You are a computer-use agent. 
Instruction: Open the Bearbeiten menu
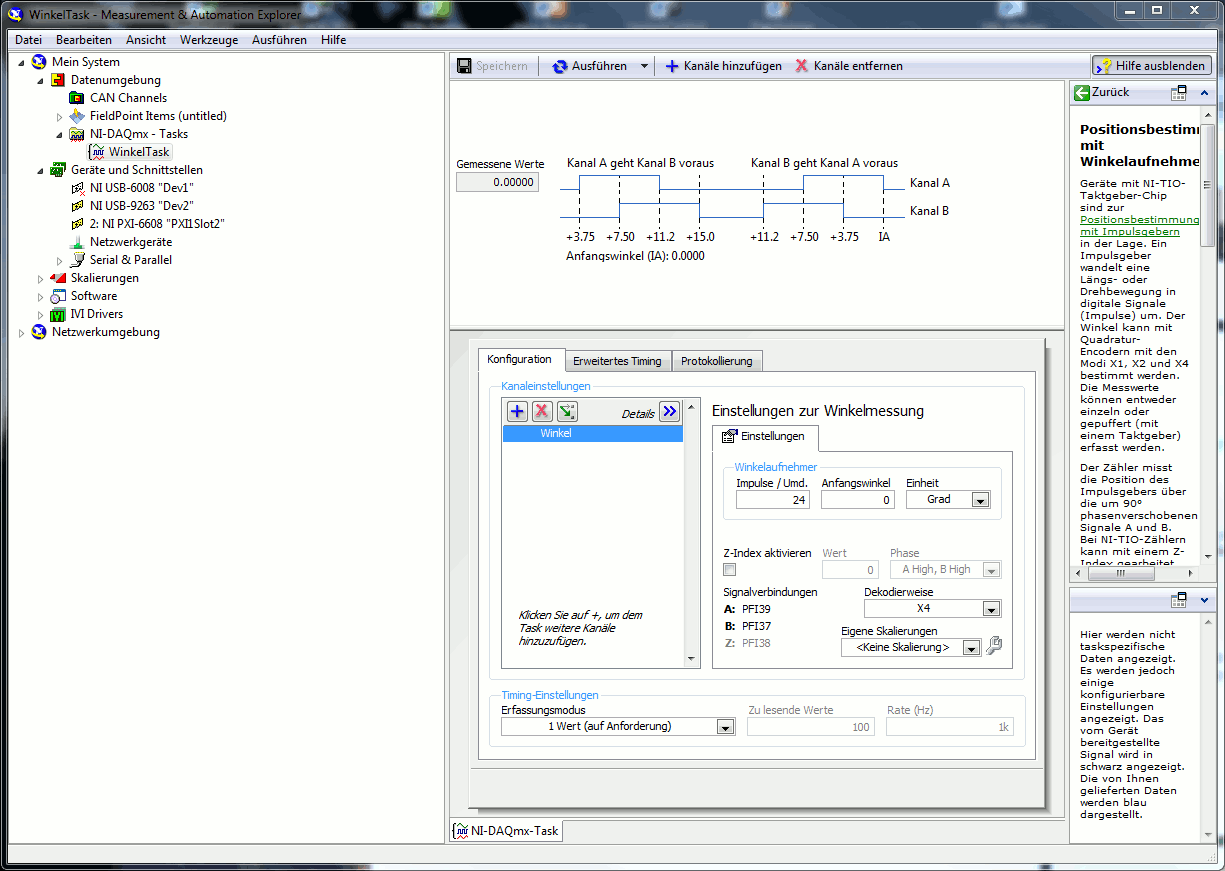[x=84, y=40]
